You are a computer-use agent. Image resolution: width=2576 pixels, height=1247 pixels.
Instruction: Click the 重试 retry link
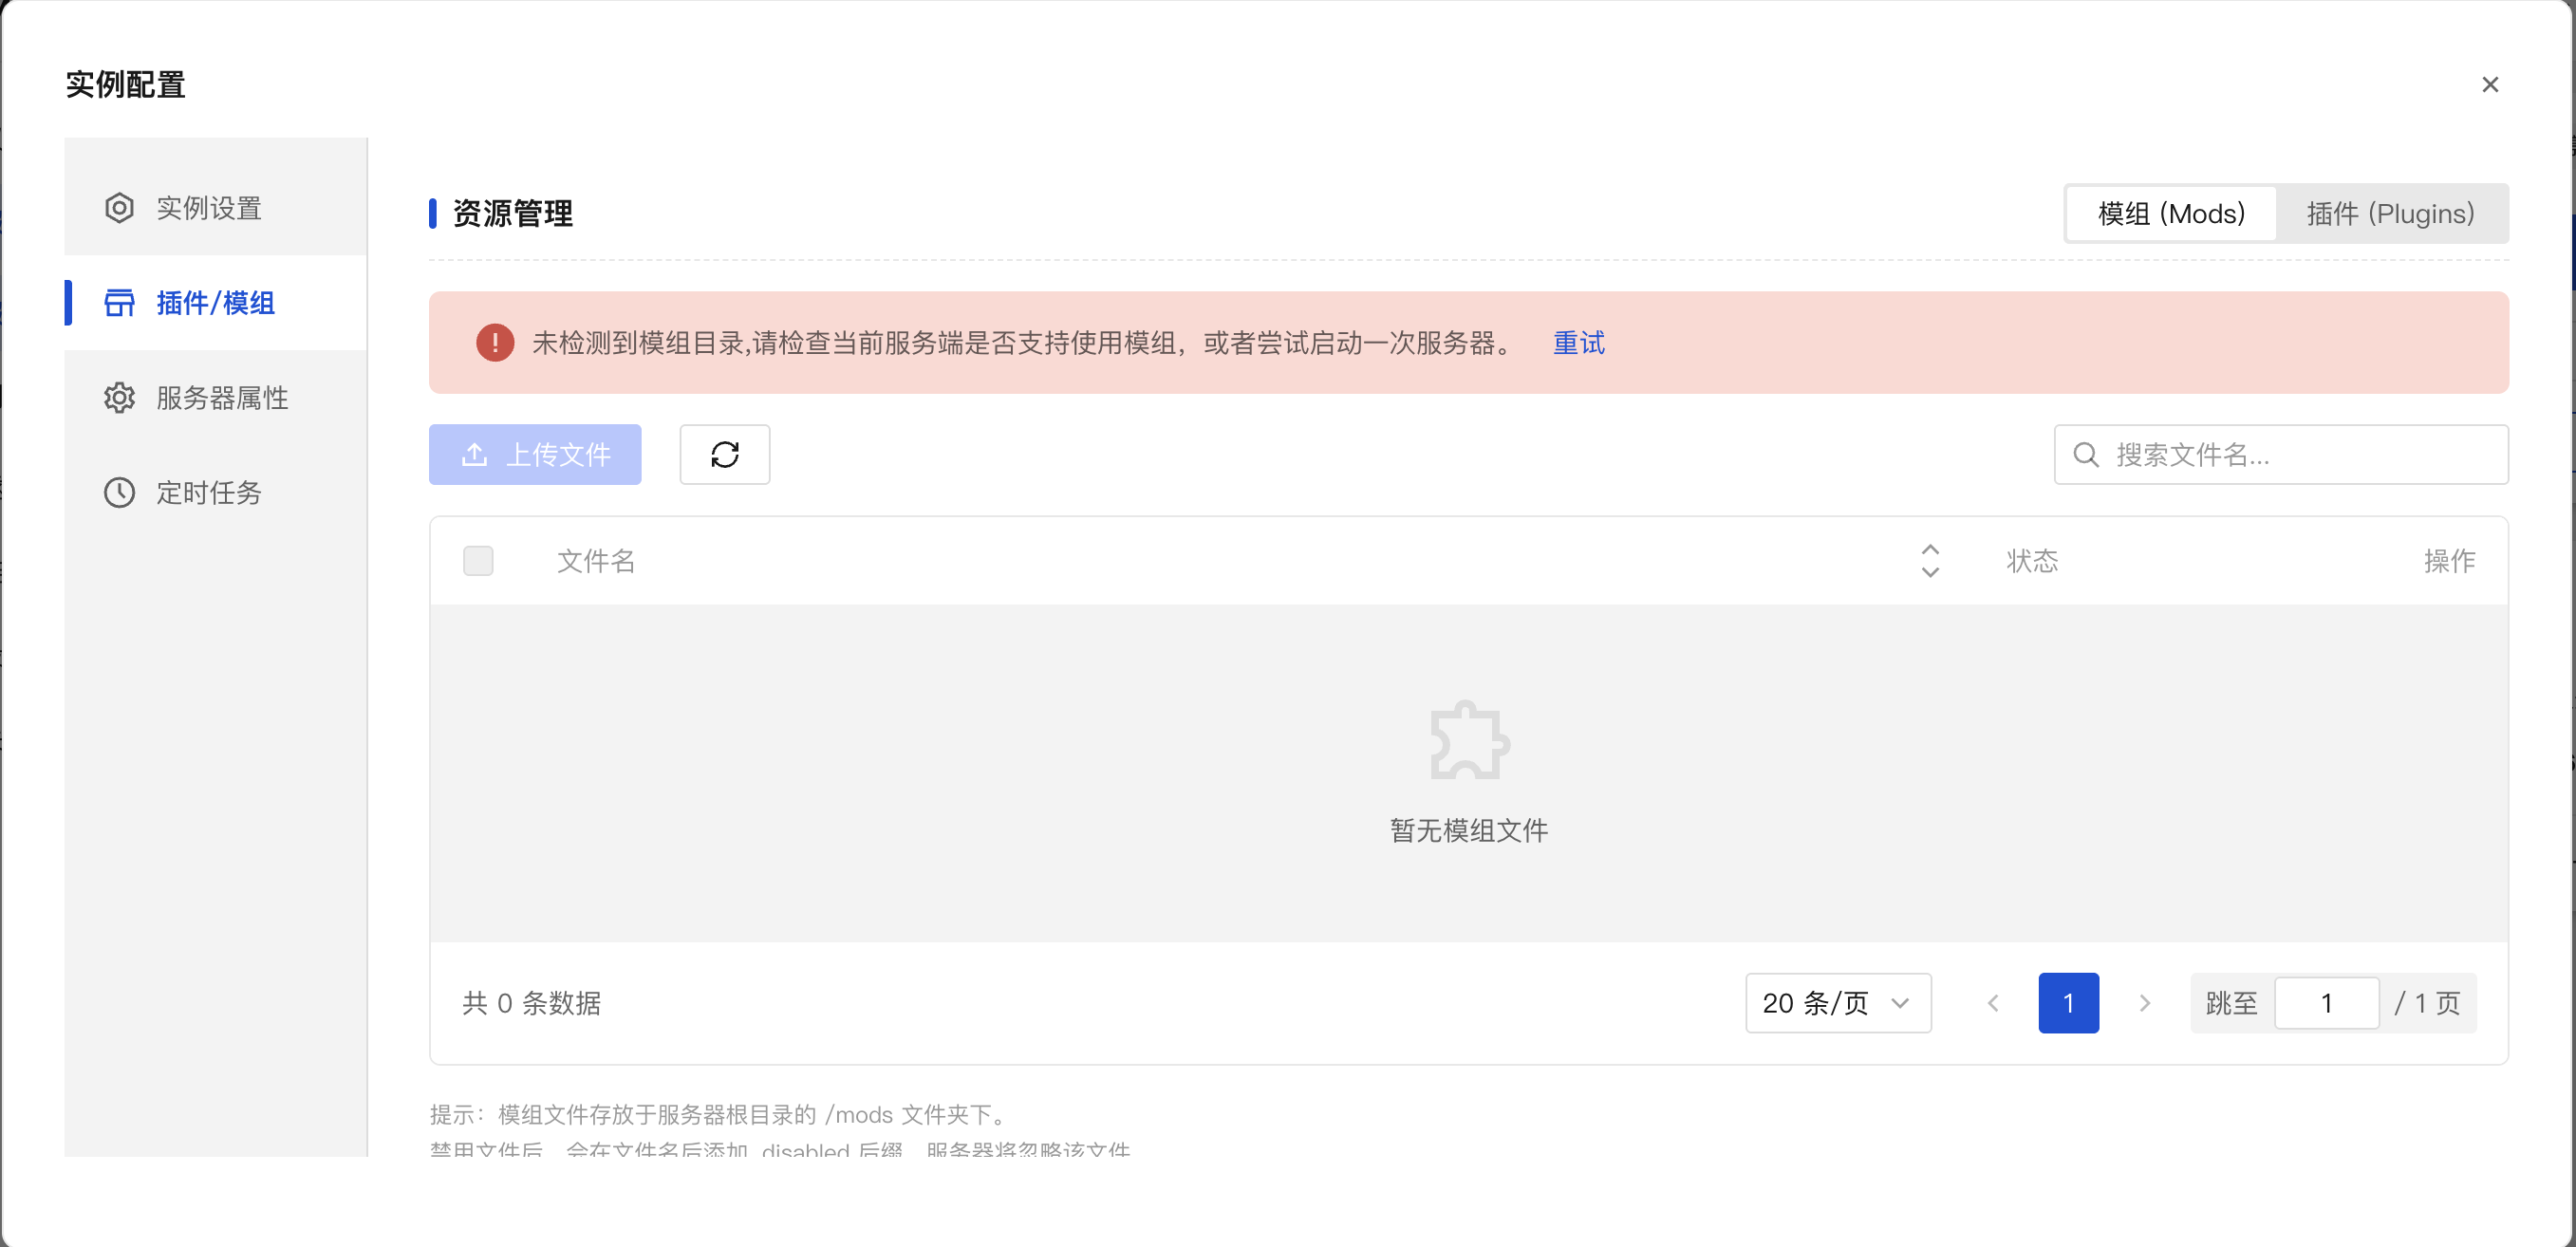[1578, 343]
